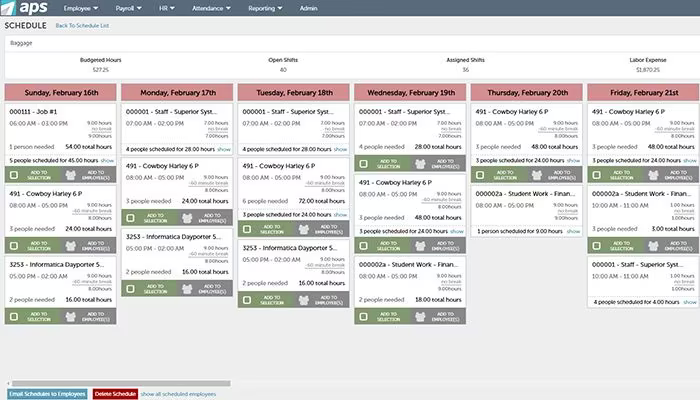This screenshot has width=700, height=400.
Task: Click the Open Shifts count
Action: click(x=283, y=70)
